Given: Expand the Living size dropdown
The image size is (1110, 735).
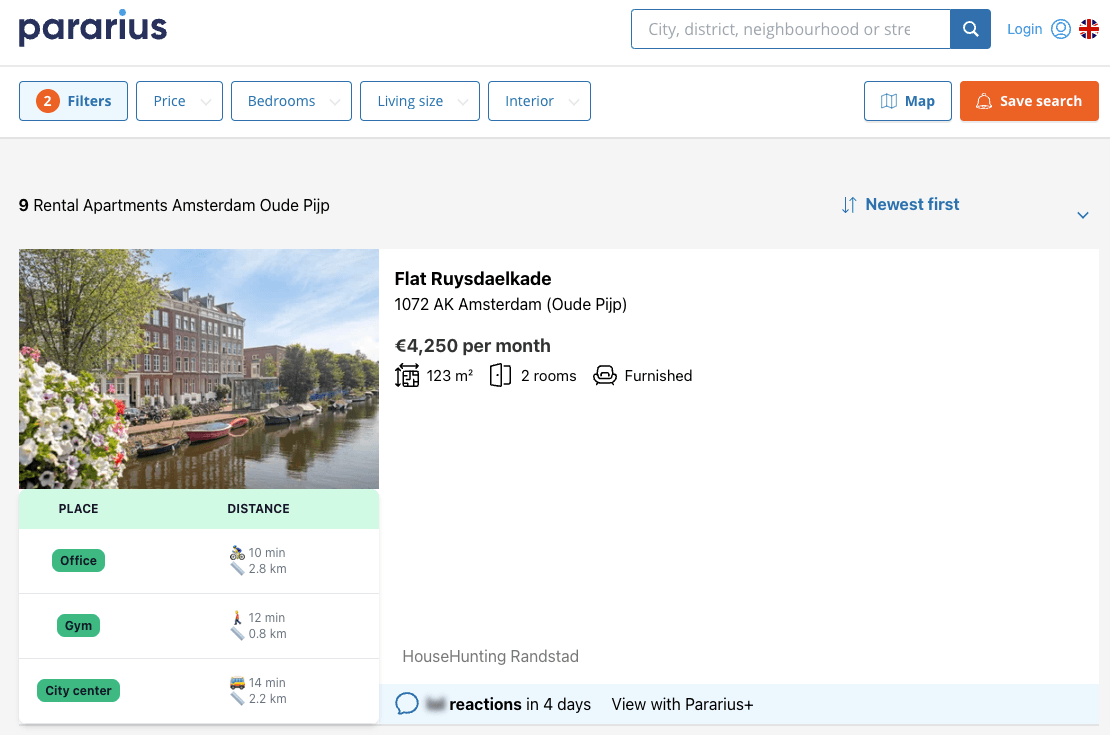Looking at the screenshot, I should pyautogui.click(x=420, y=101).
